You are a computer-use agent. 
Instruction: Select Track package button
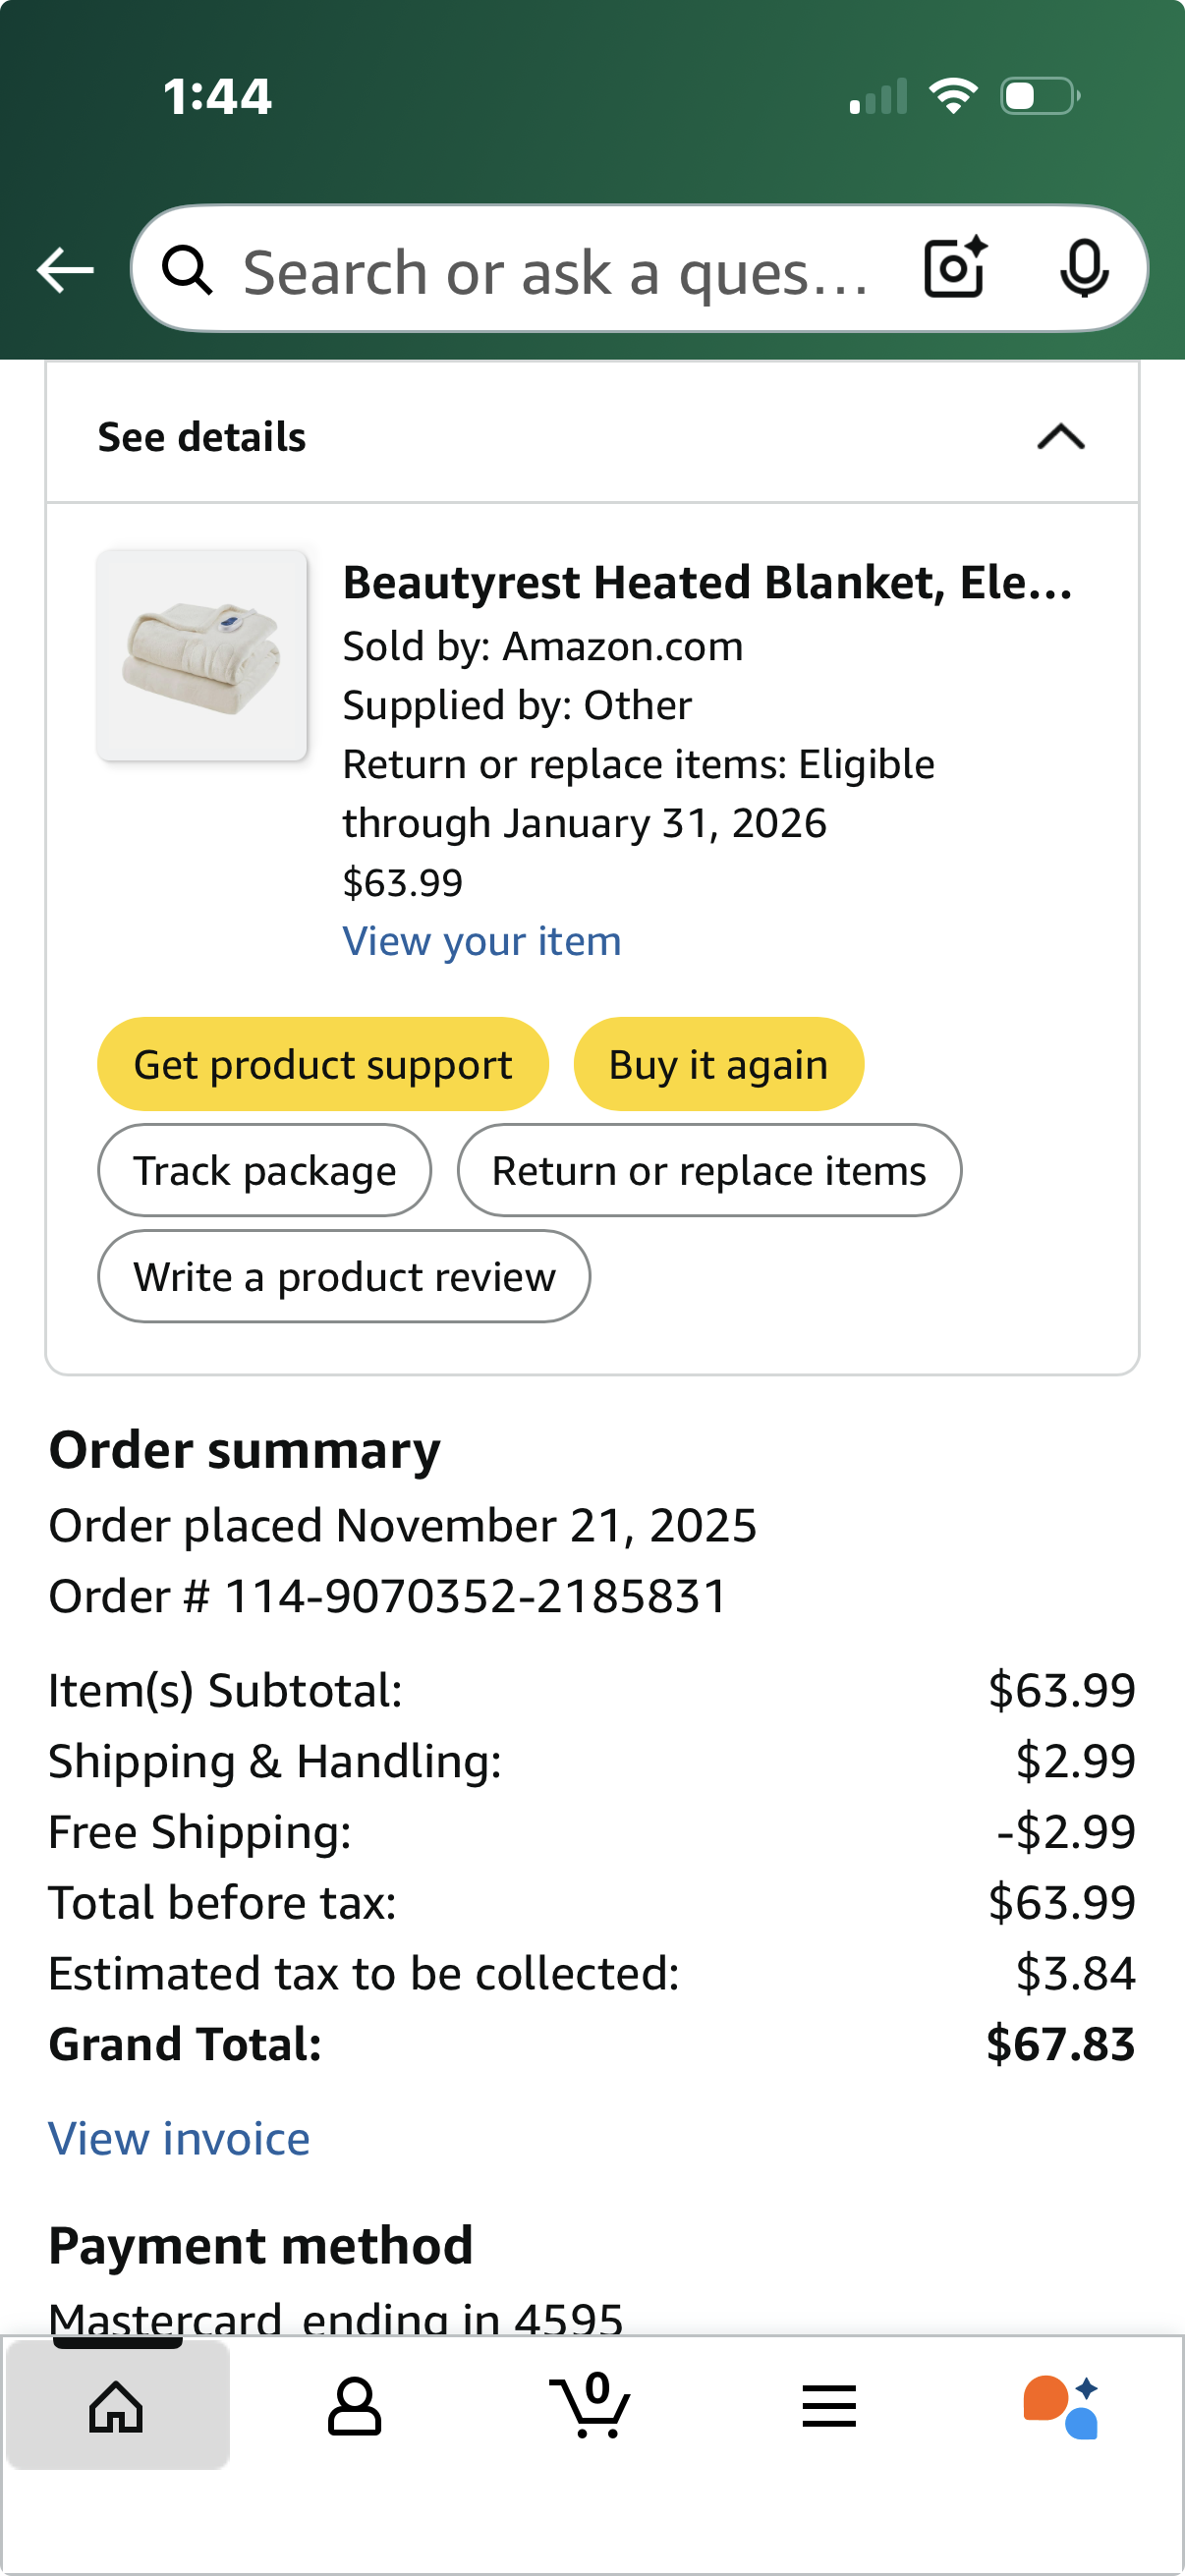tap(265, 1170)
